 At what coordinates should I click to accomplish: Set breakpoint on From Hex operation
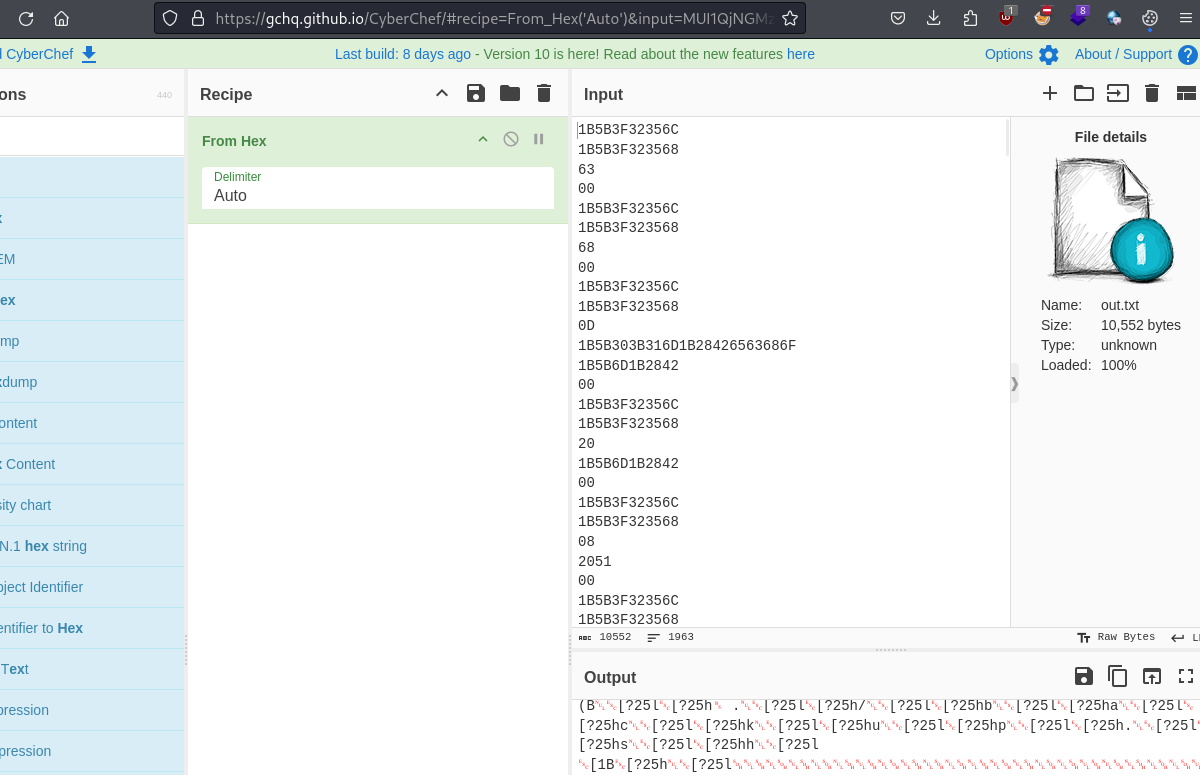[x=539, y=139]
